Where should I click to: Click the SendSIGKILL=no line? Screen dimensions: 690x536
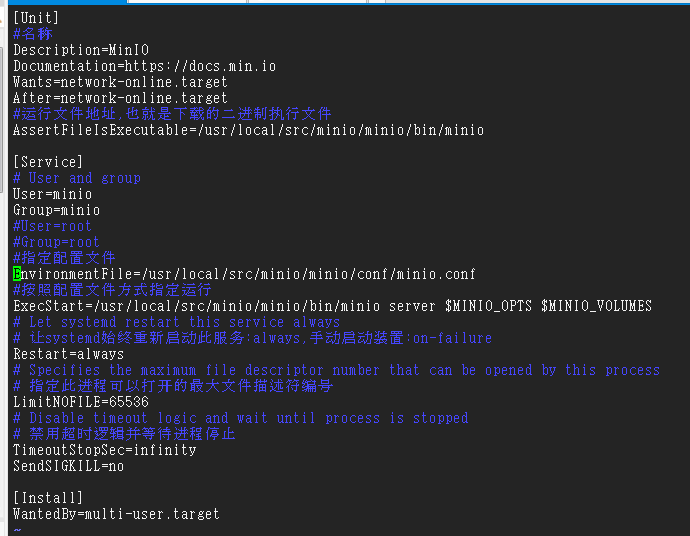click(69, 466)
